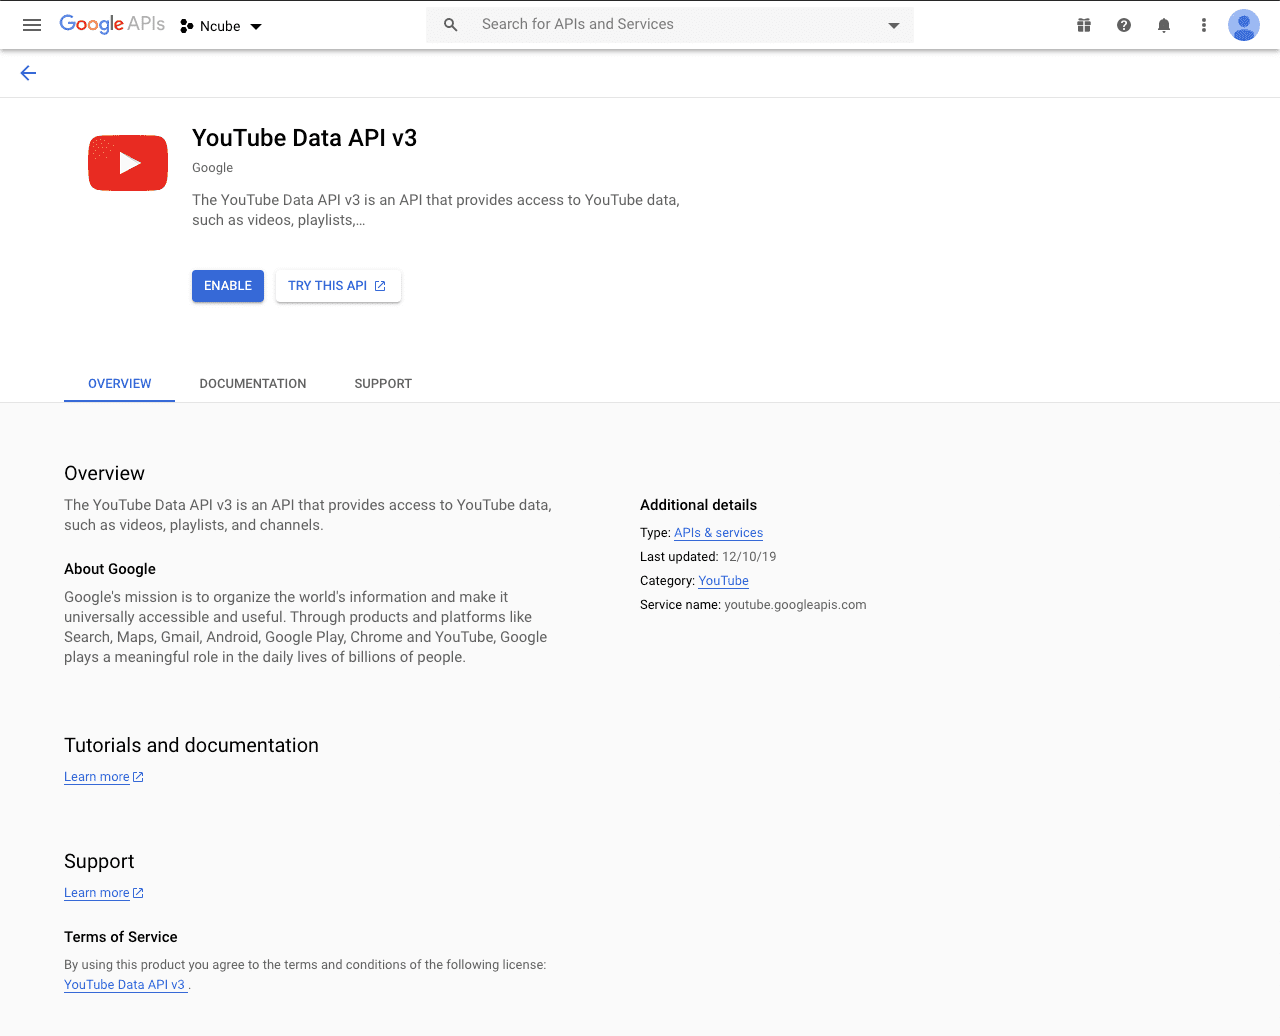Go back using the blue arrow
The image size is (1280, 1036).
point(28,73)
